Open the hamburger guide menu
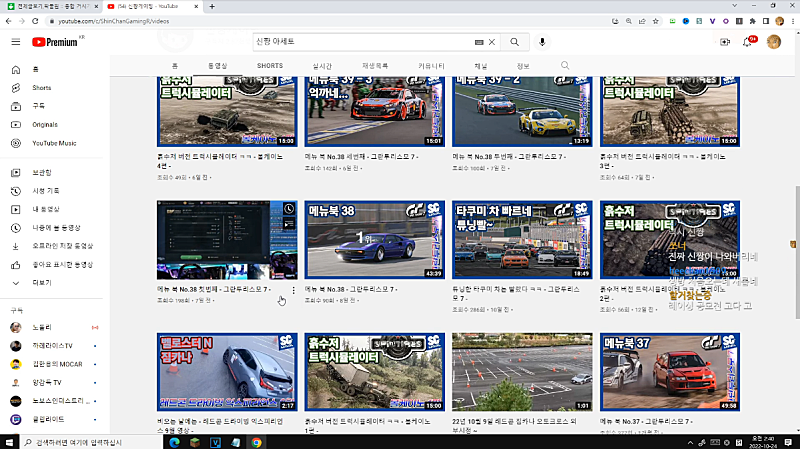The image size is (800, 449). coord(15,42)
